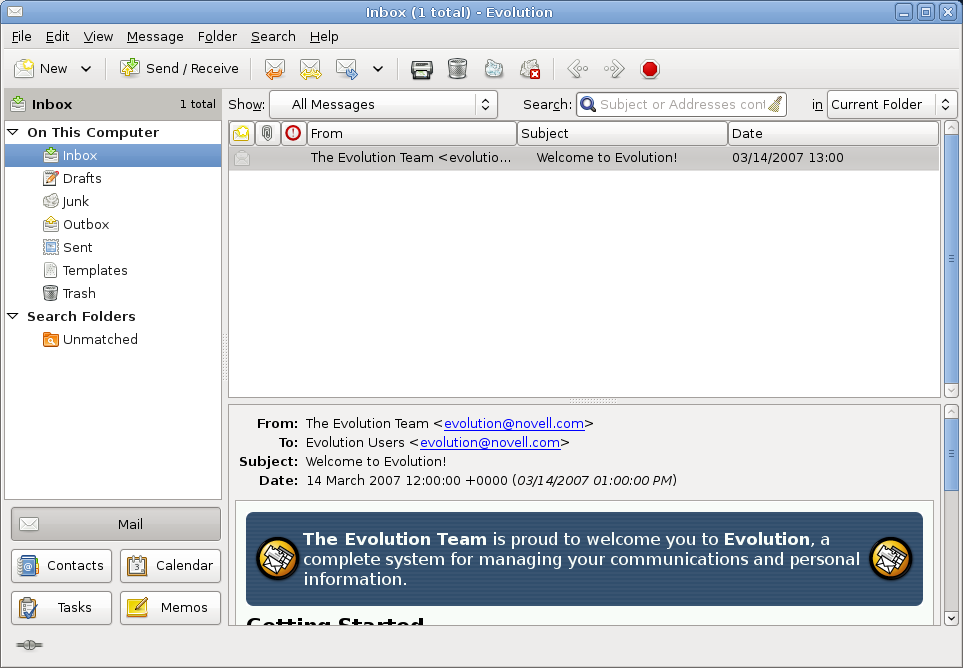
Task: Click the message list vertical scrollbar
Action: [951, 258]
